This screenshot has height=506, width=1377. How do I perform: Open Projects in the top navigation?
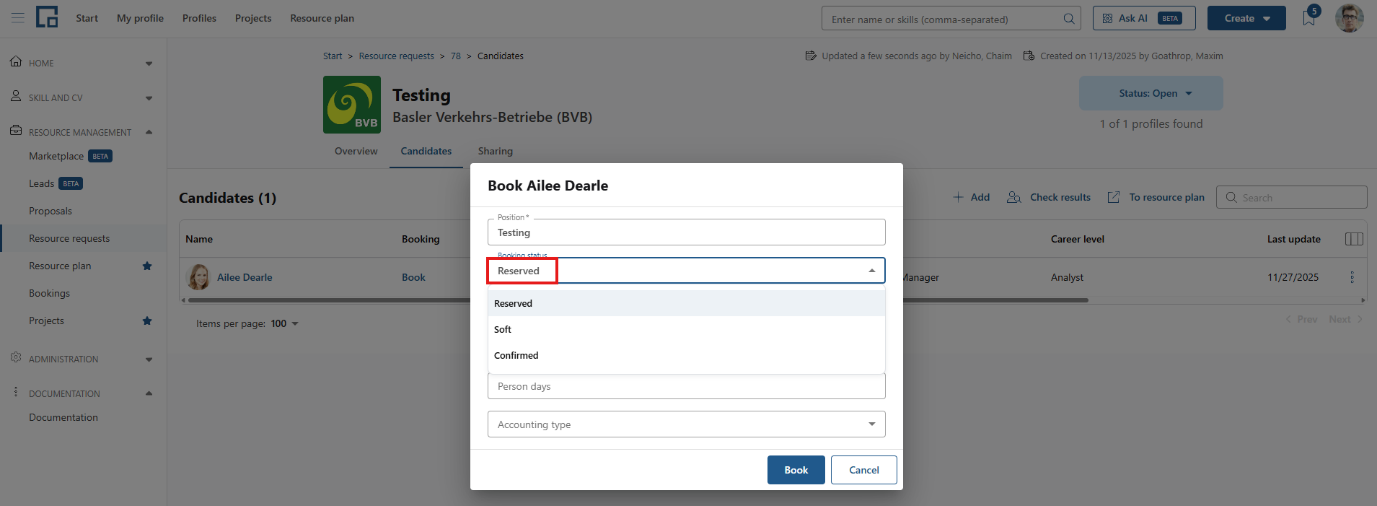click(253, 18)
